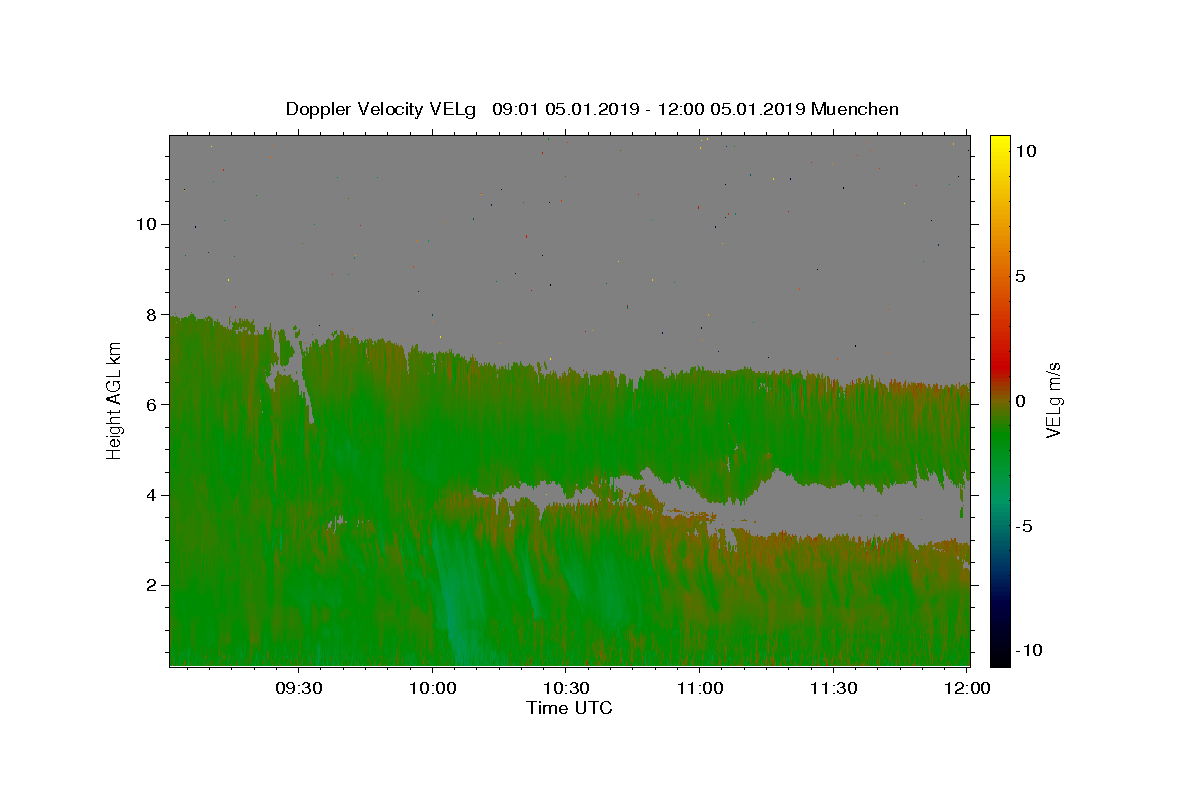Viewport: 1200px width, 800px height.
Task: Click the 11:30 time tick label
Action: click(x=833, y=688)
